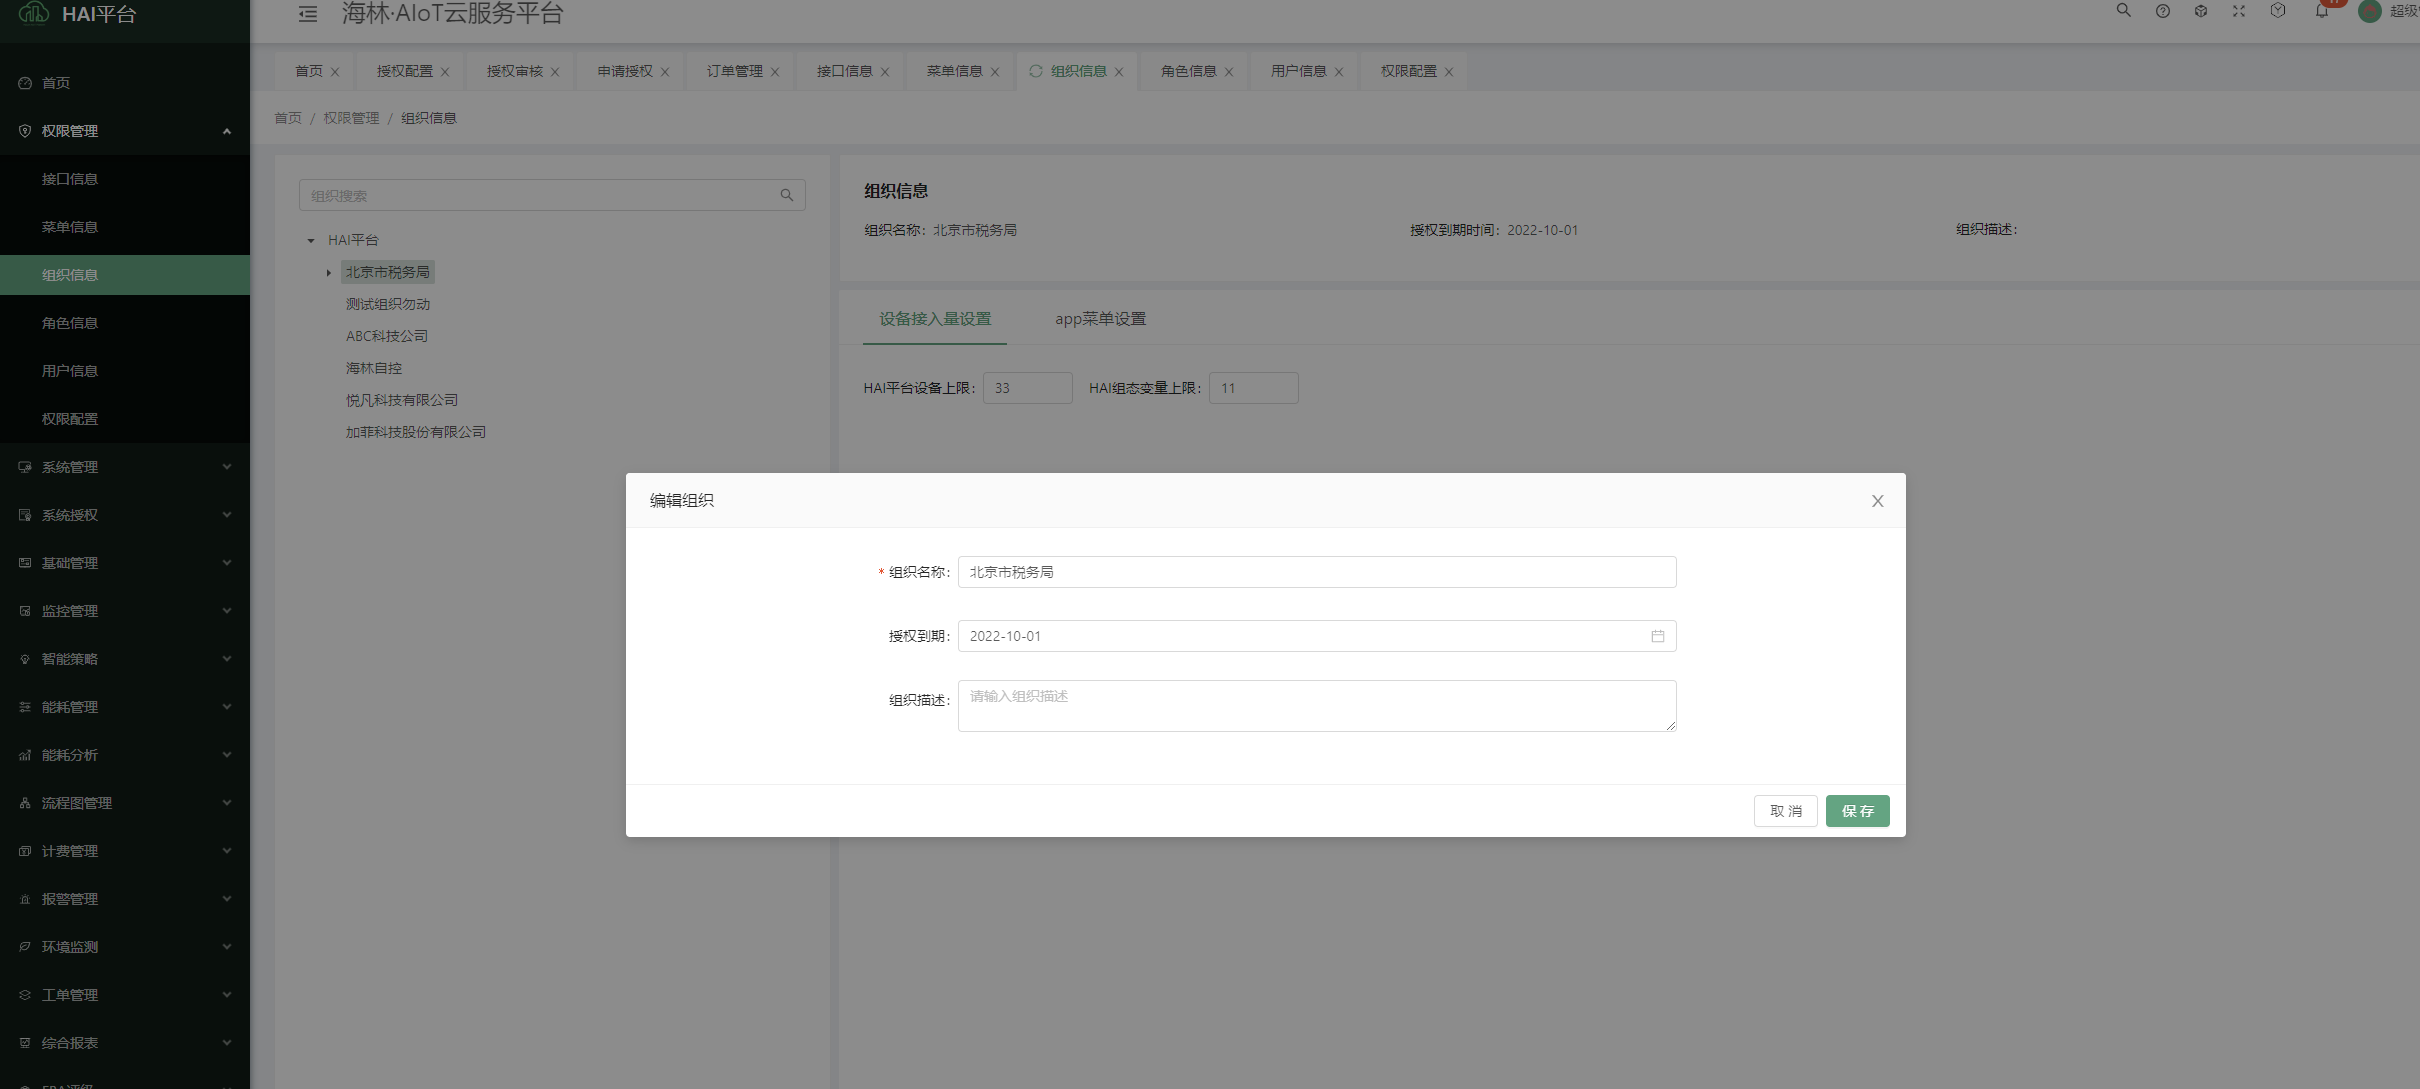Viewport: 2420px width, 1089px height.
Task: Click the fullscreen toggle icon in header
Action: click(x=2239, y=11)
